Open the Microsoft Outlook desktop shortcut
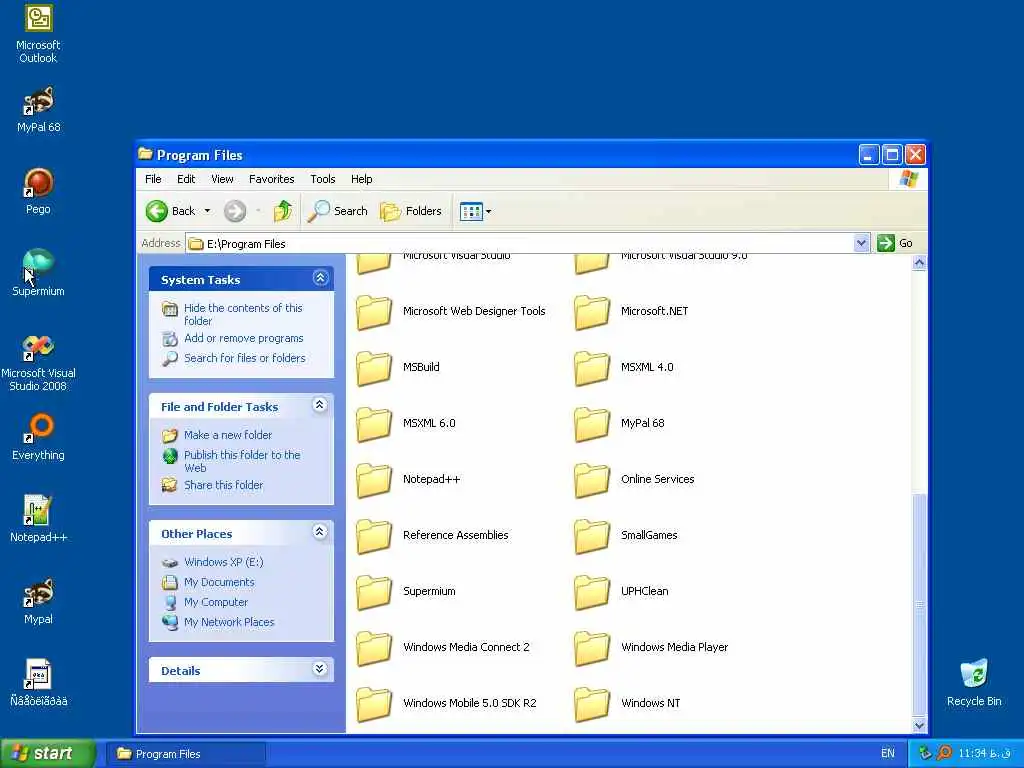The width and height of the screenshot is (1024, 768). coord(38,33)
